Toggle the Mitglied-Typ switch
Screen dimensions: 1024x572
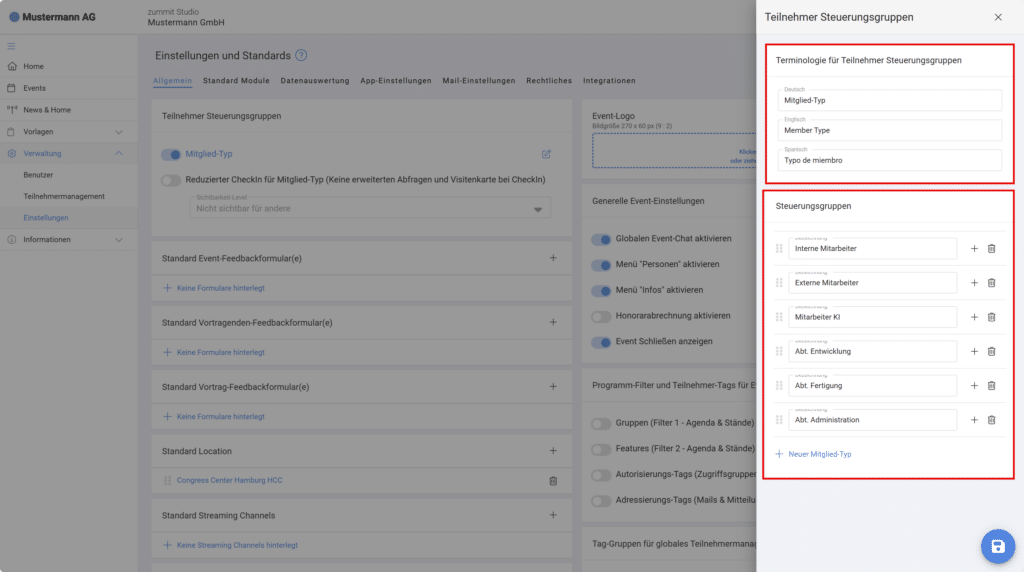coord(171,155)
